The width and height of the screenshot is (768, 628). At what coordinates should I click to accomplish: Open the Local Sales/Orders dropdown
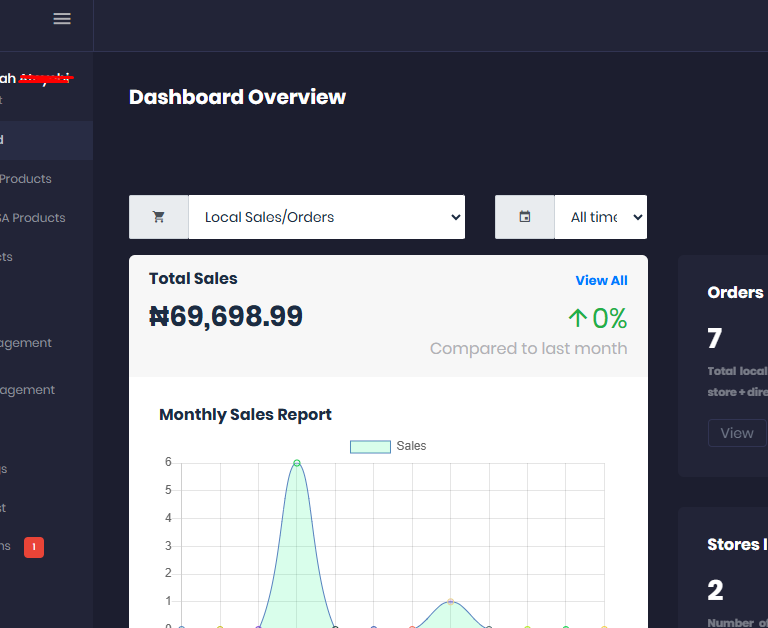[x=326, y=217]
